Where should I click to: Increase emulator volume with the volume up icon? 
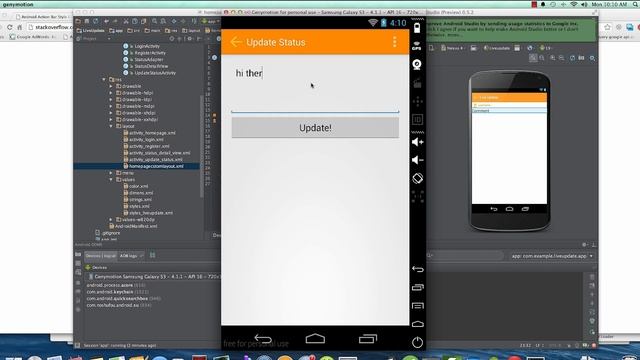pos(417,142)
